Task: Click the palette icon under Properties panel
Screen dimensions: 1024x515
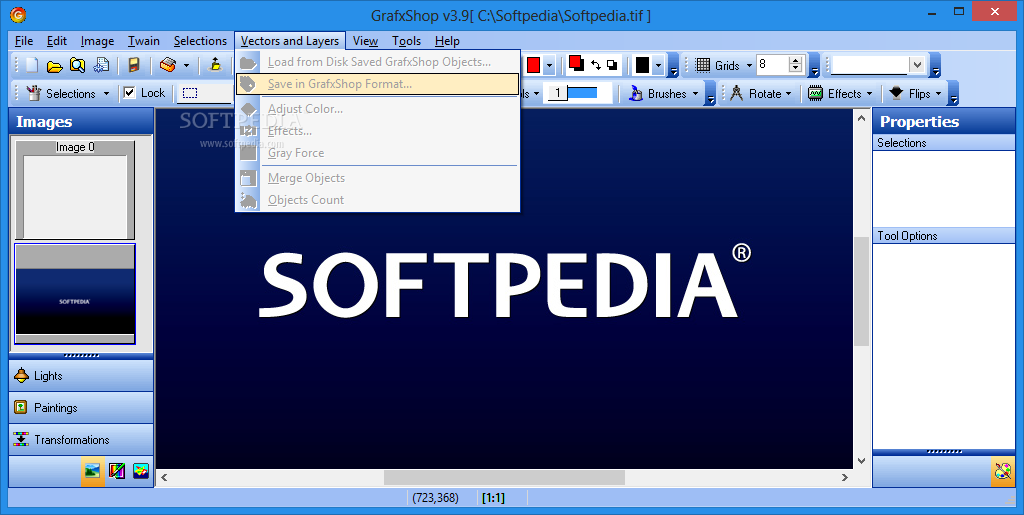Action: (x=1002, y=471)
